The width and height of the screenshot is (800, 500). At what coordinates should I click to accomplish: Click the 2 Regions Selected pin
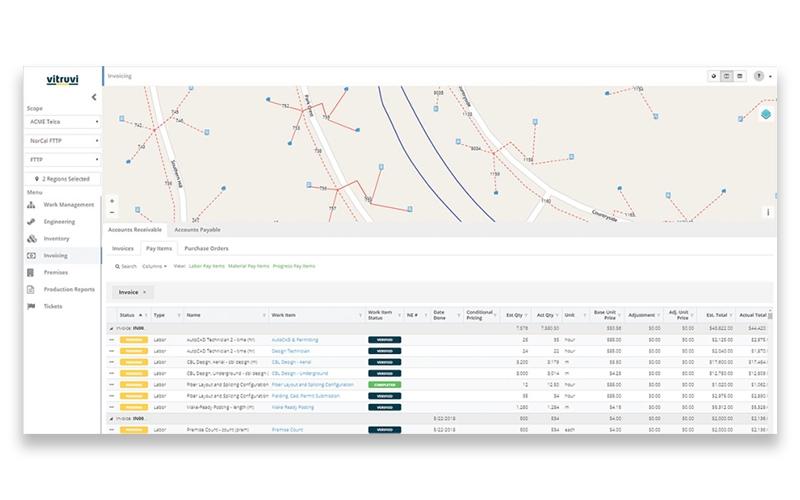(37, 179)
